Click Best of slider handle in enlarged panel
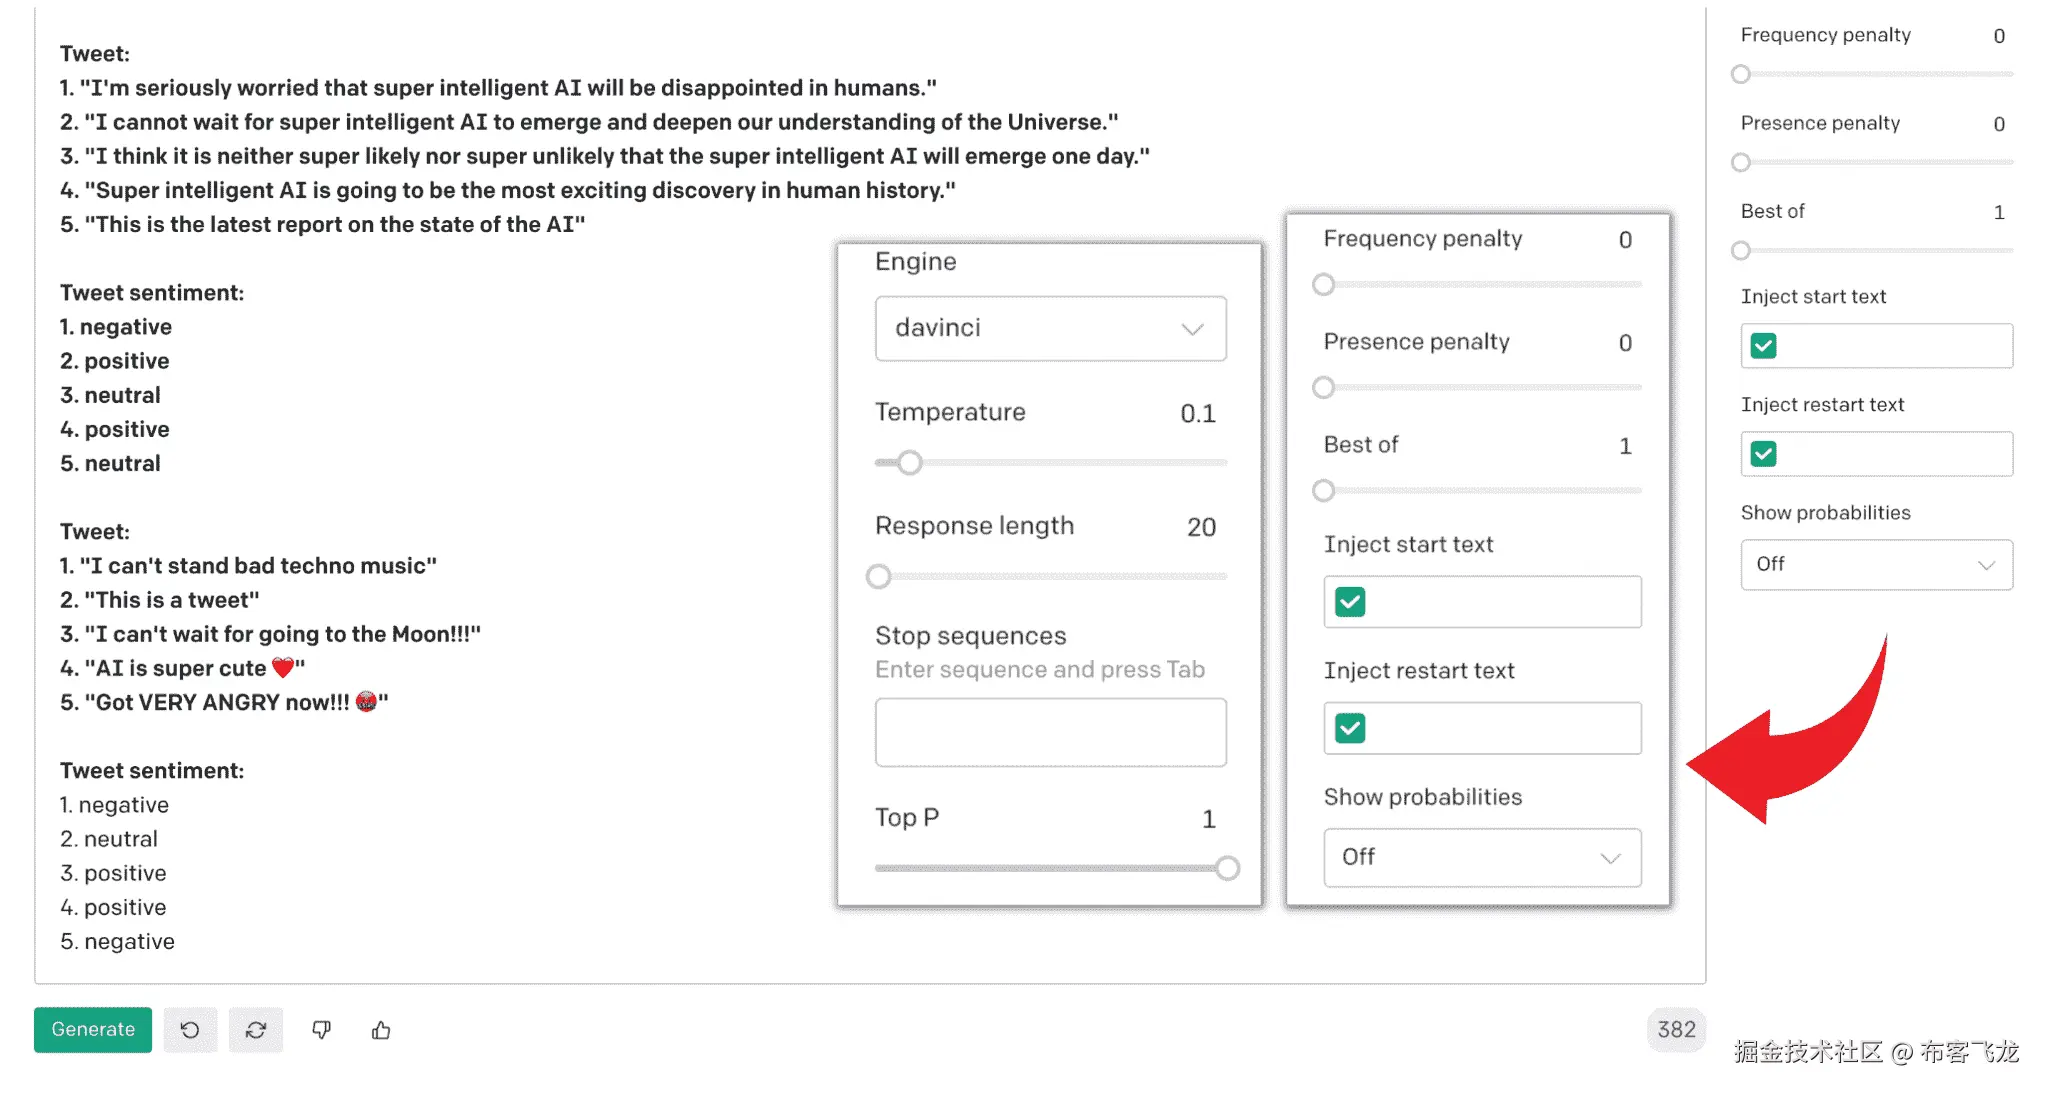Screen dimensions: 2048x1094 (1323, 490)
